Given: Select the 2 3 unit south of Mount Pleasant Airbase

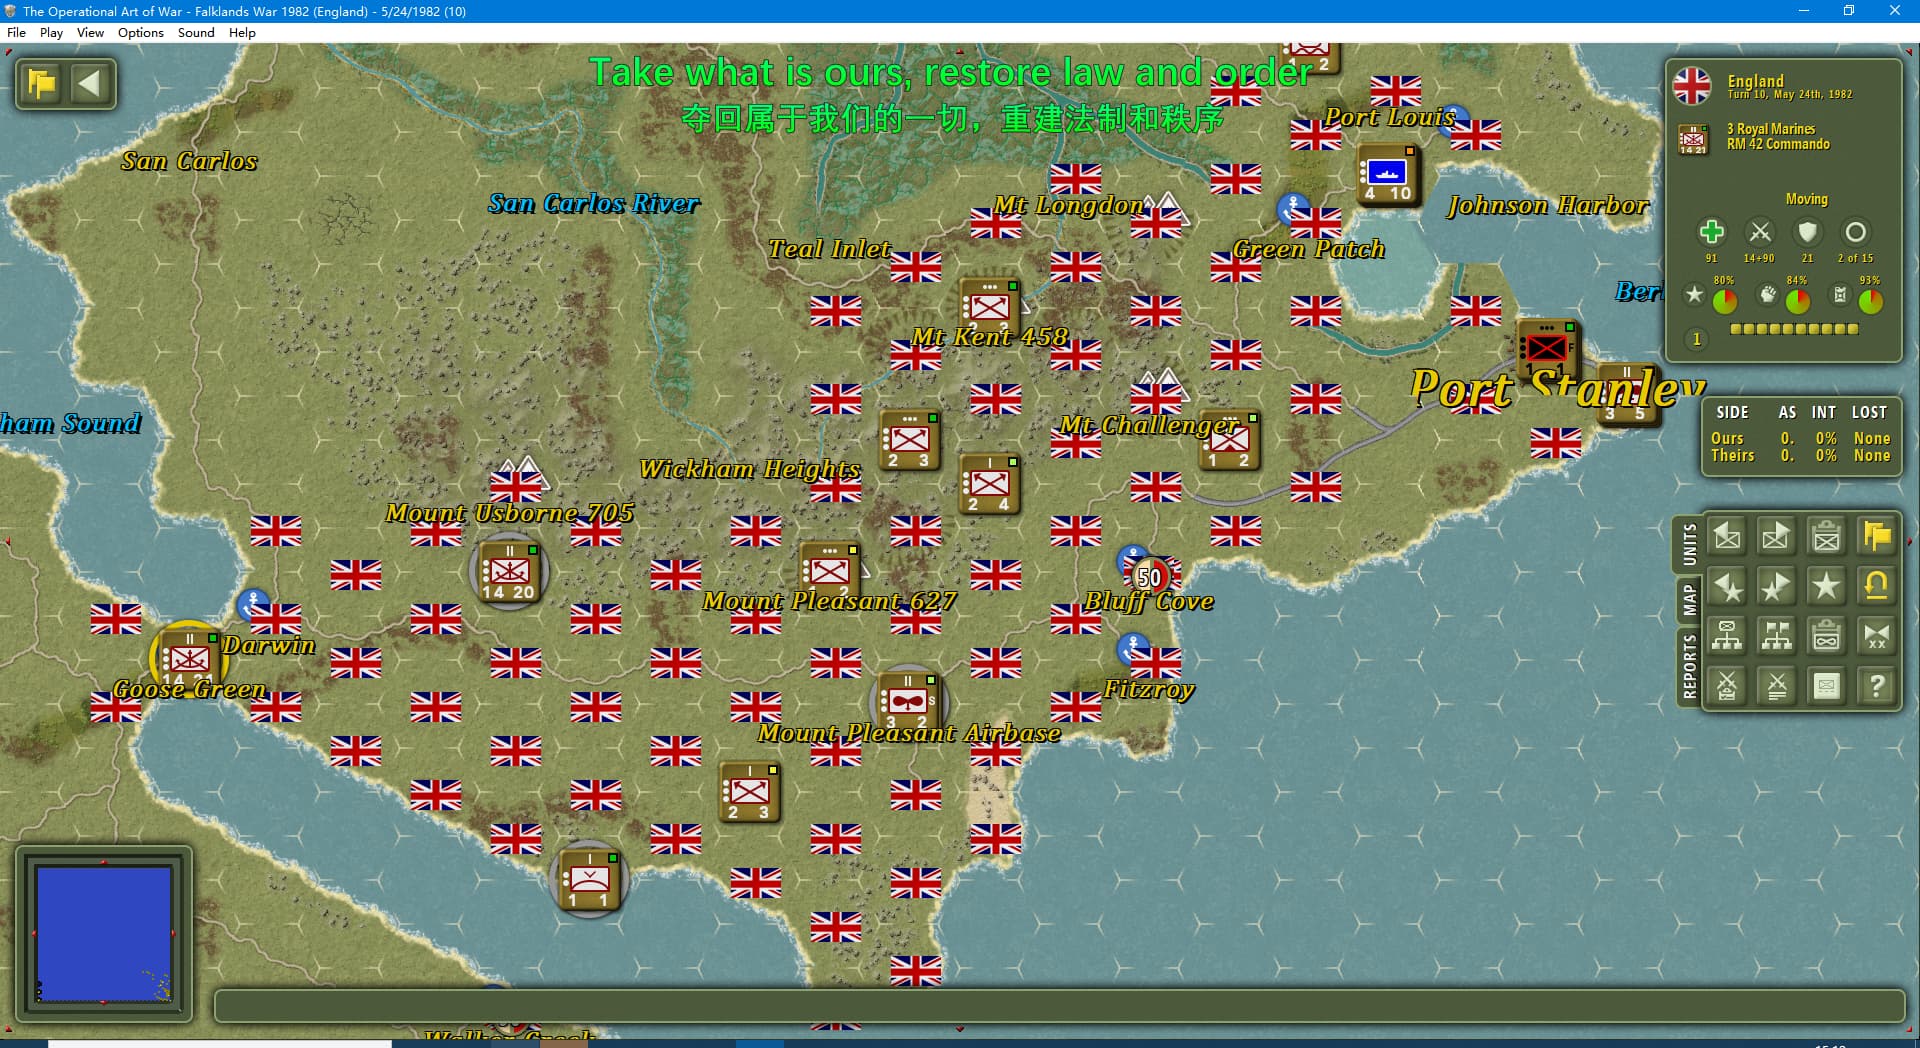Looking at the screenshot, I should coord(749,792).
